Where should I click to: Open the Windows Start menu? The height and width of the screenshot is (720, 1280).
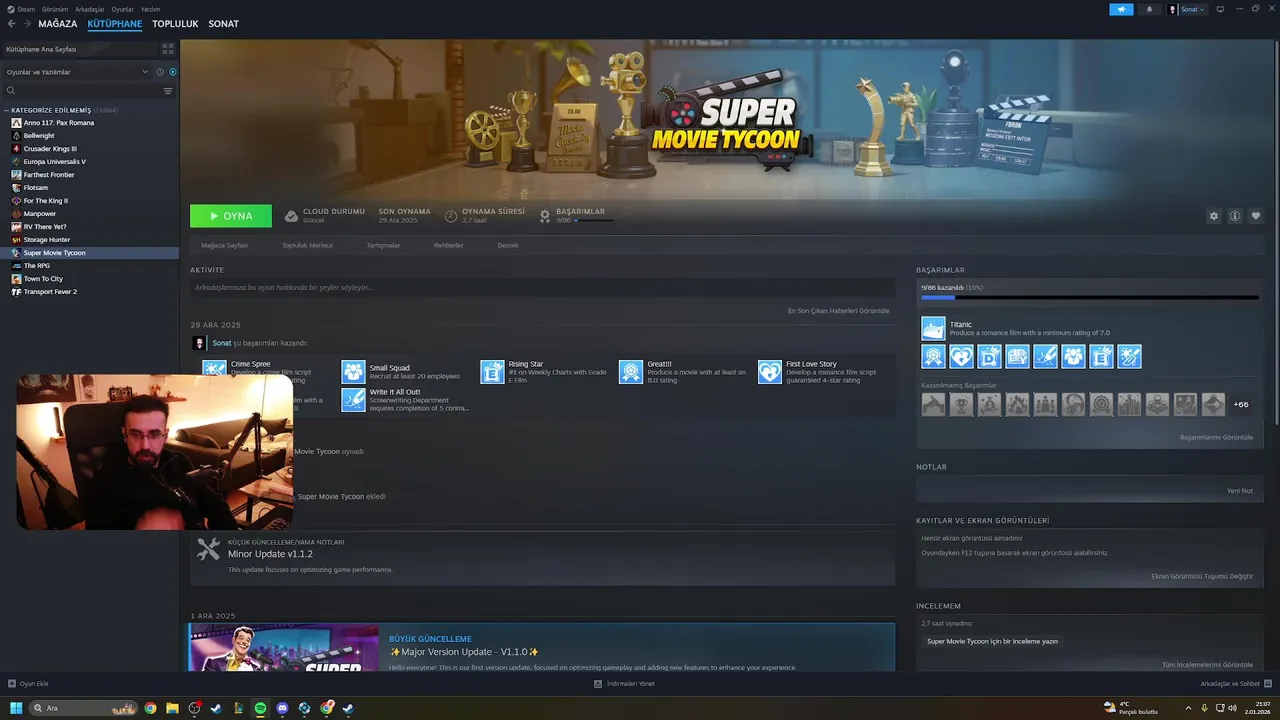(16, 708)
